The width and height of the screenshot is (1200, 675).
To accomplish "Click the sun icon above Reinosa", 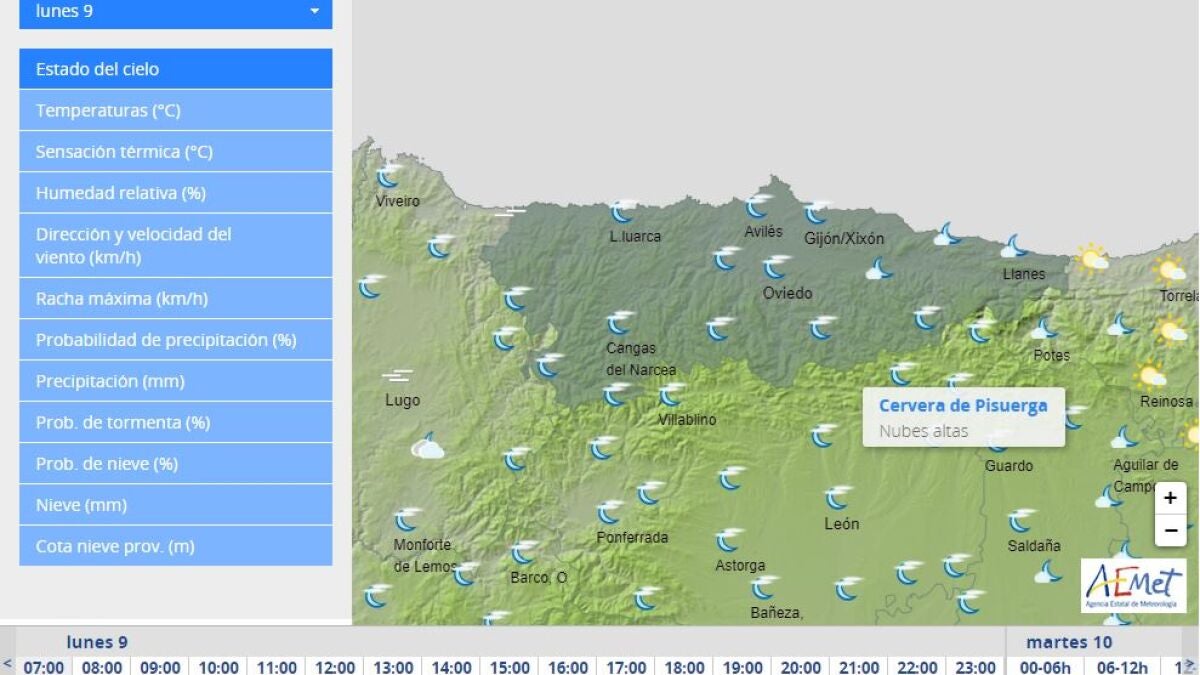I will pos(1150,375).
